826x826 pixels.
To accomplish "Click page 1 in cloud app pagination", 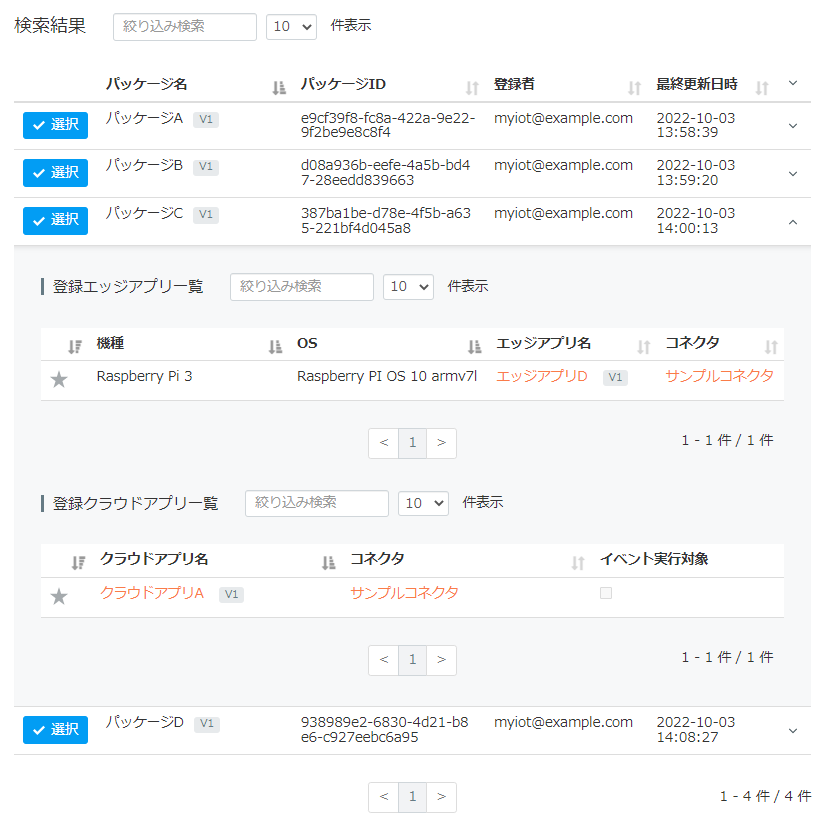I will tap(412, 660).
